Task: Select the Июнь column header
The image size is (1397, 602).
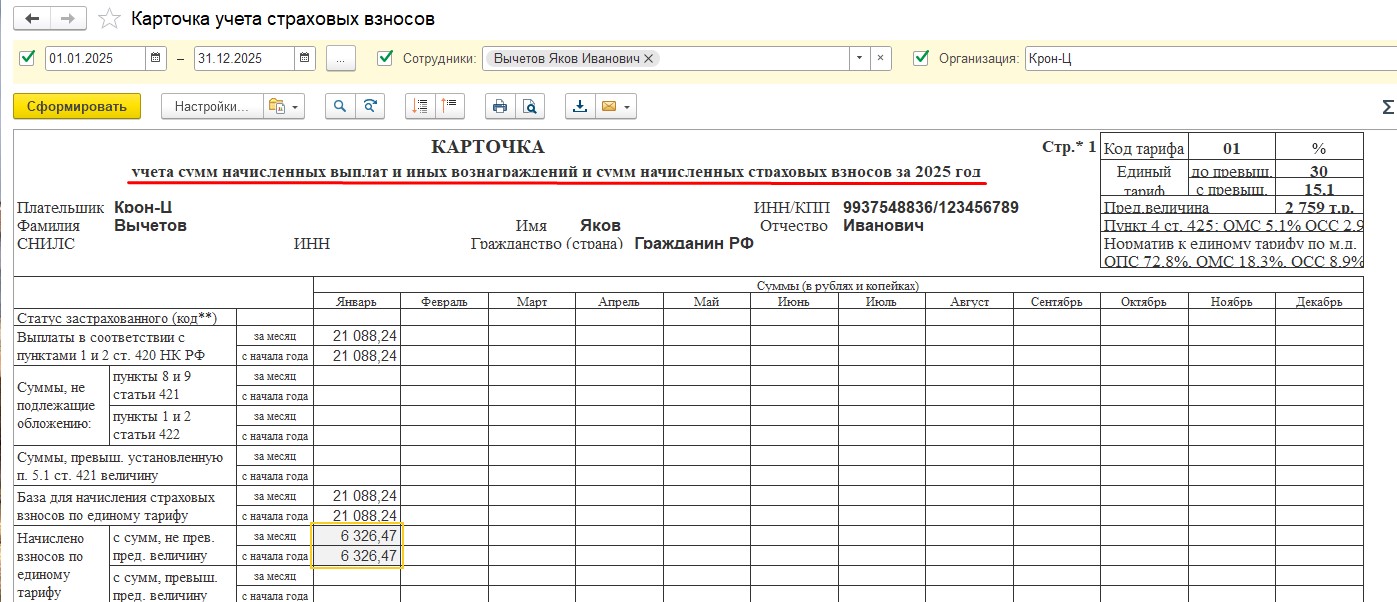Action: click(x=793, y=301)
